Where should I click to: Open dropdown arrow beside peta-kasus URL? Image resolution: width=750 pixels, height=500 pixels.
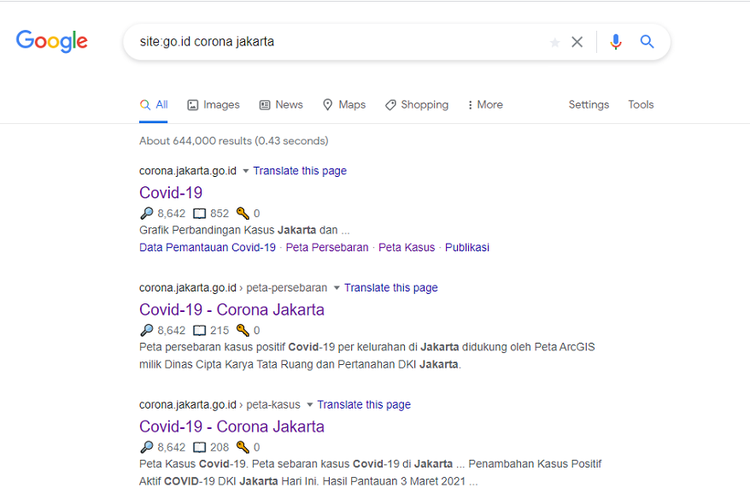click(310, 405)
